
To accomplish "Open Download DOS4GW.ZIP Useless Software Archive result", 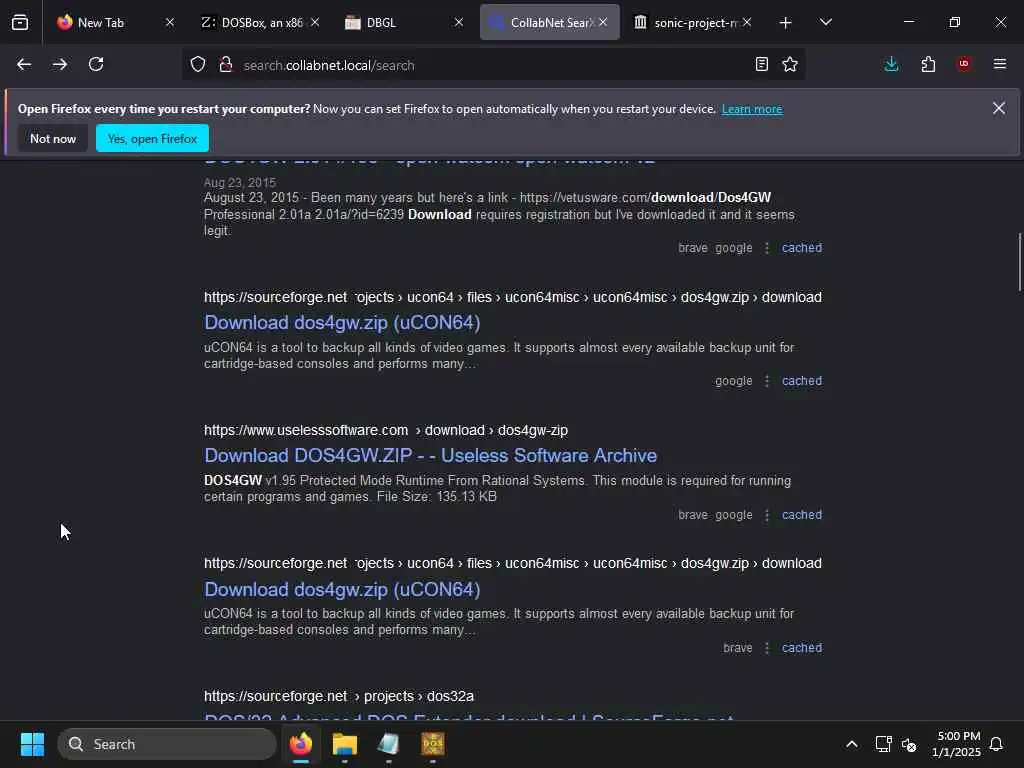I will coord(430,456).
